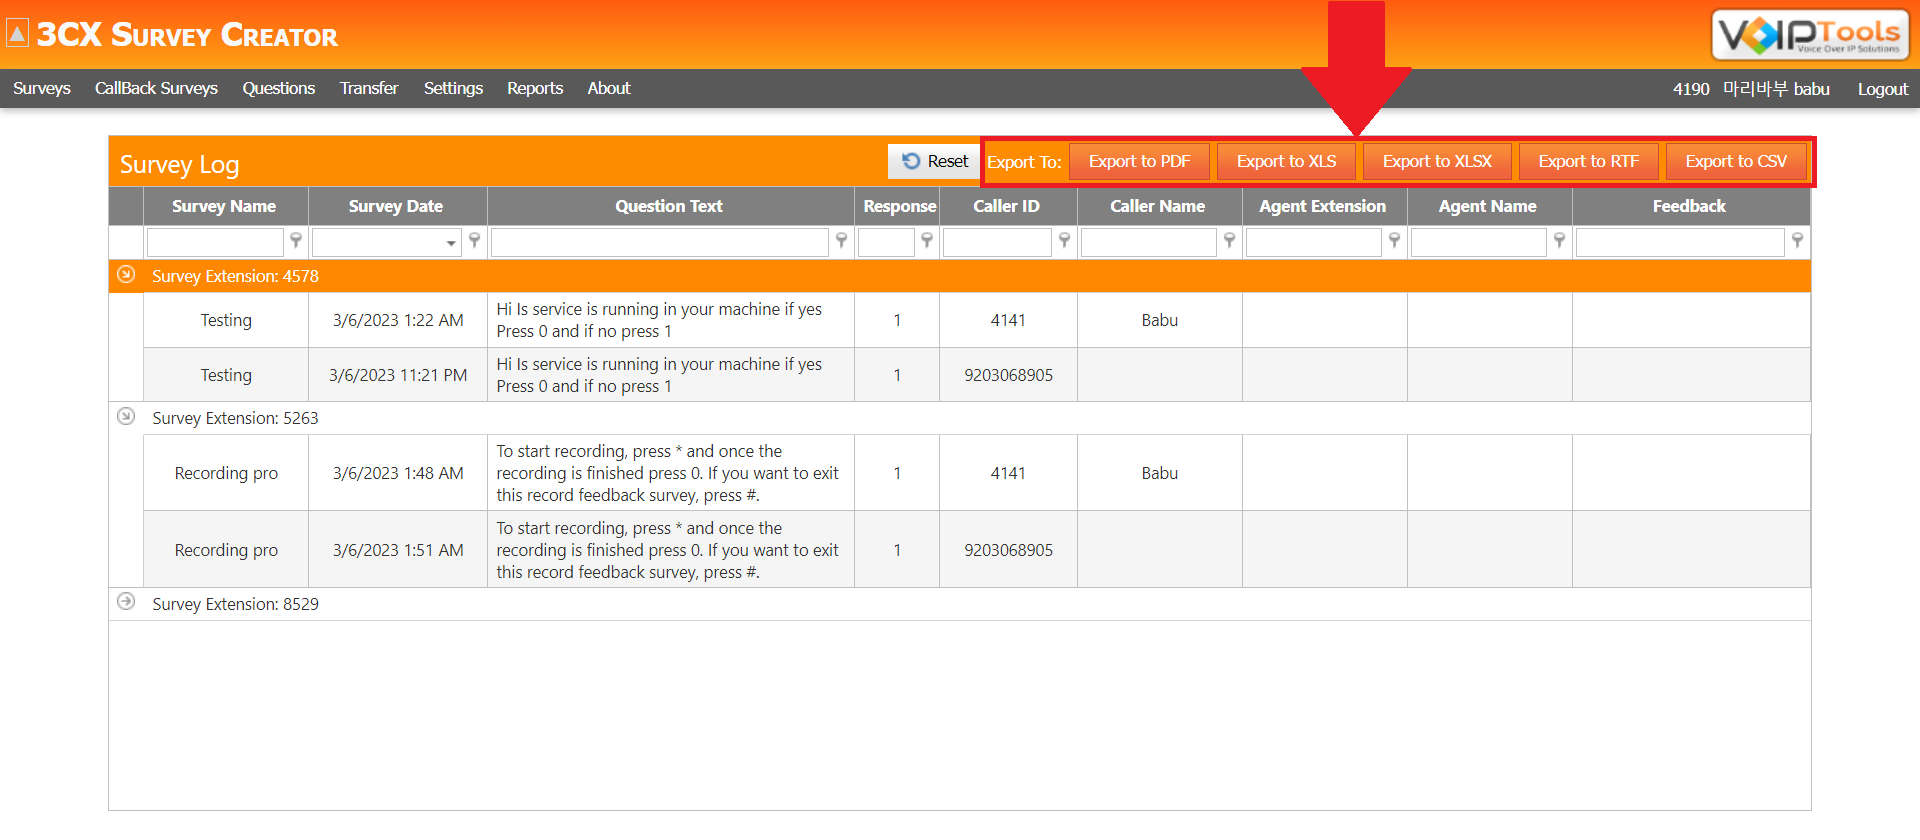
Task: Open the Surveys menu
Action: [42, 88]
